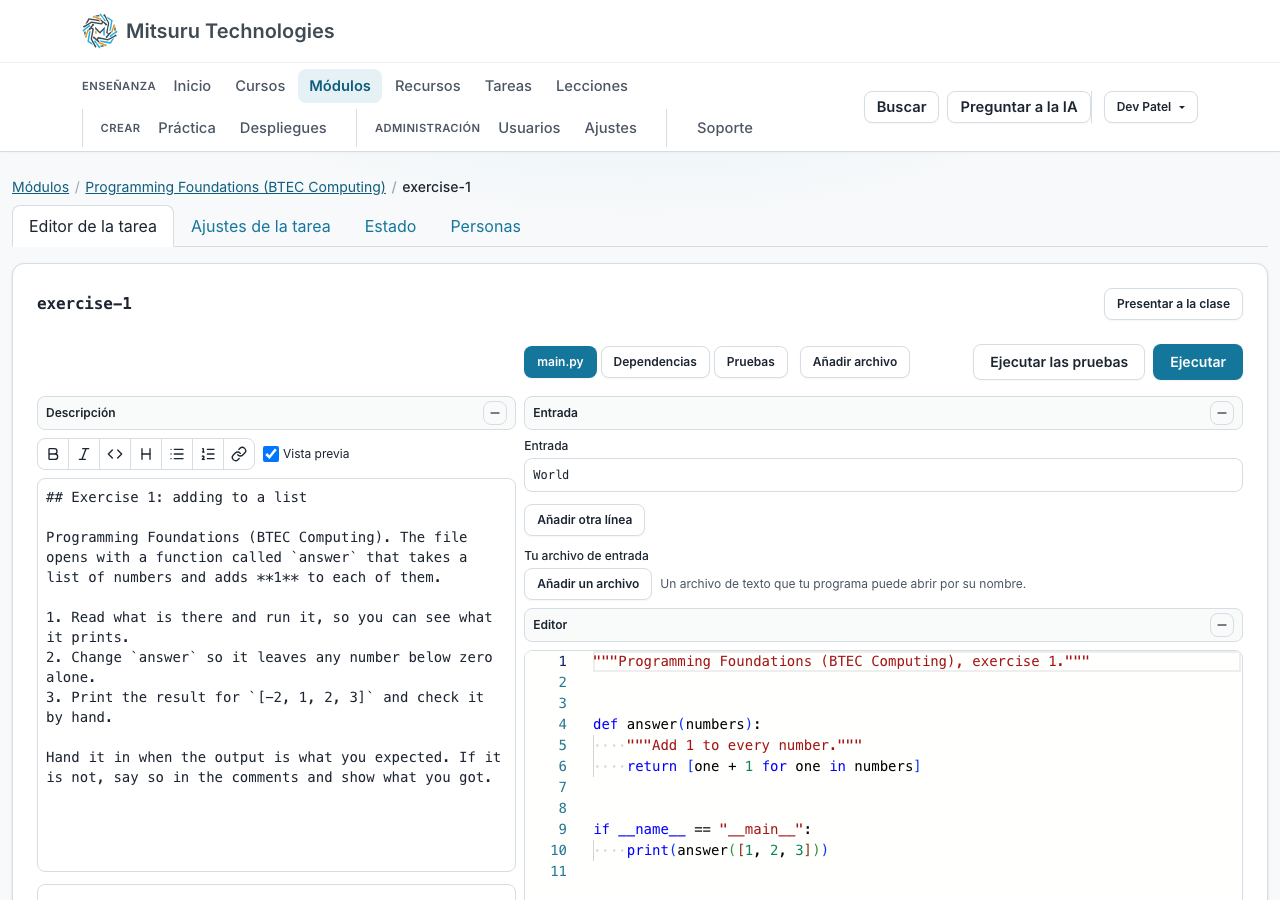Switch to the Estado tab
This screenshot has width=1280, height=900.
(390, 226)
